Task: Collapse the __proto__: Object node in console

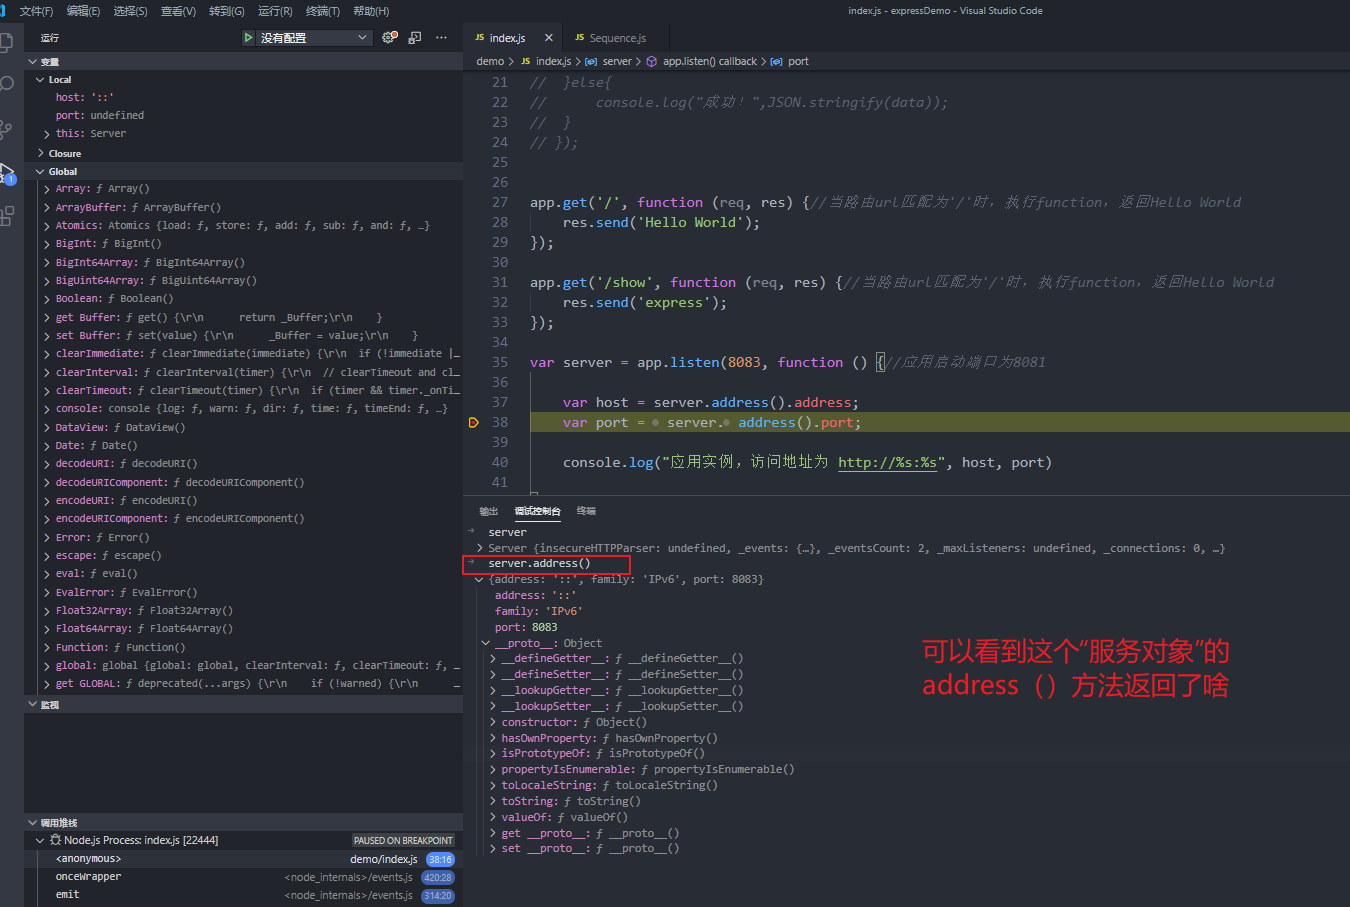Action: [486, 644]
